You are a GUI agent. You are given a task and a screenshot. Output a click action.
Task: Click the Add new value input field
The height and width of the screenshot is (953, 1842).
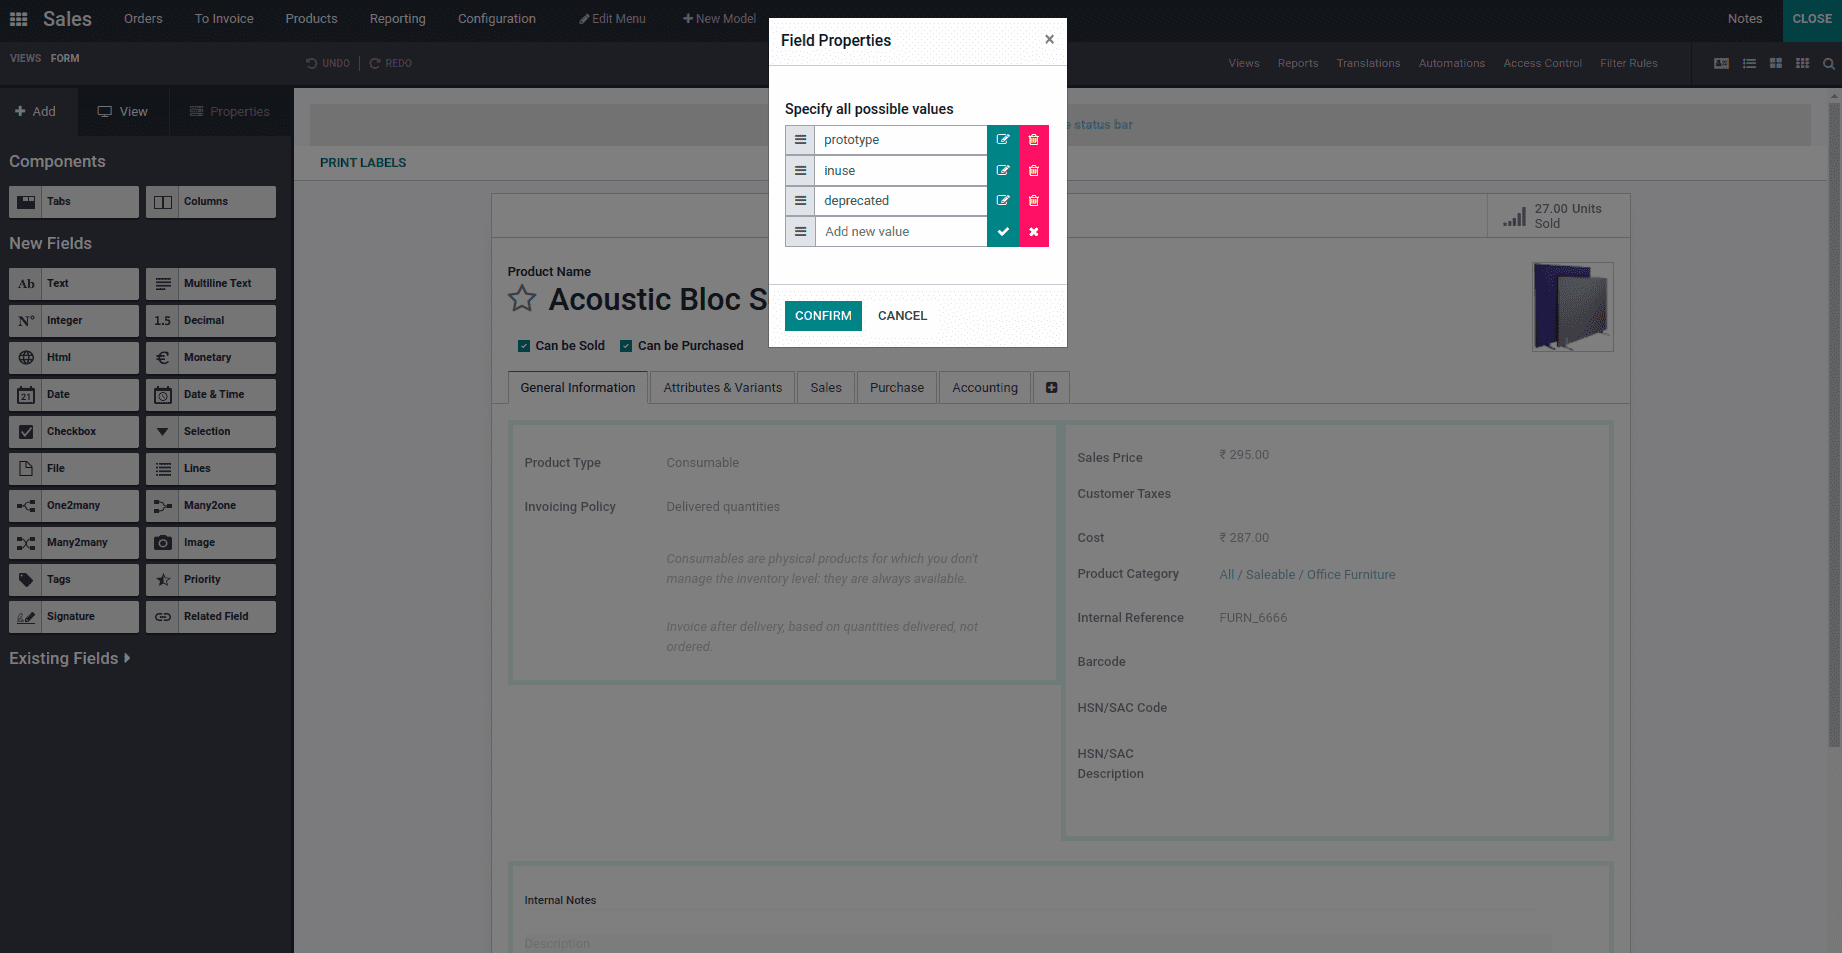click(899, 231)
